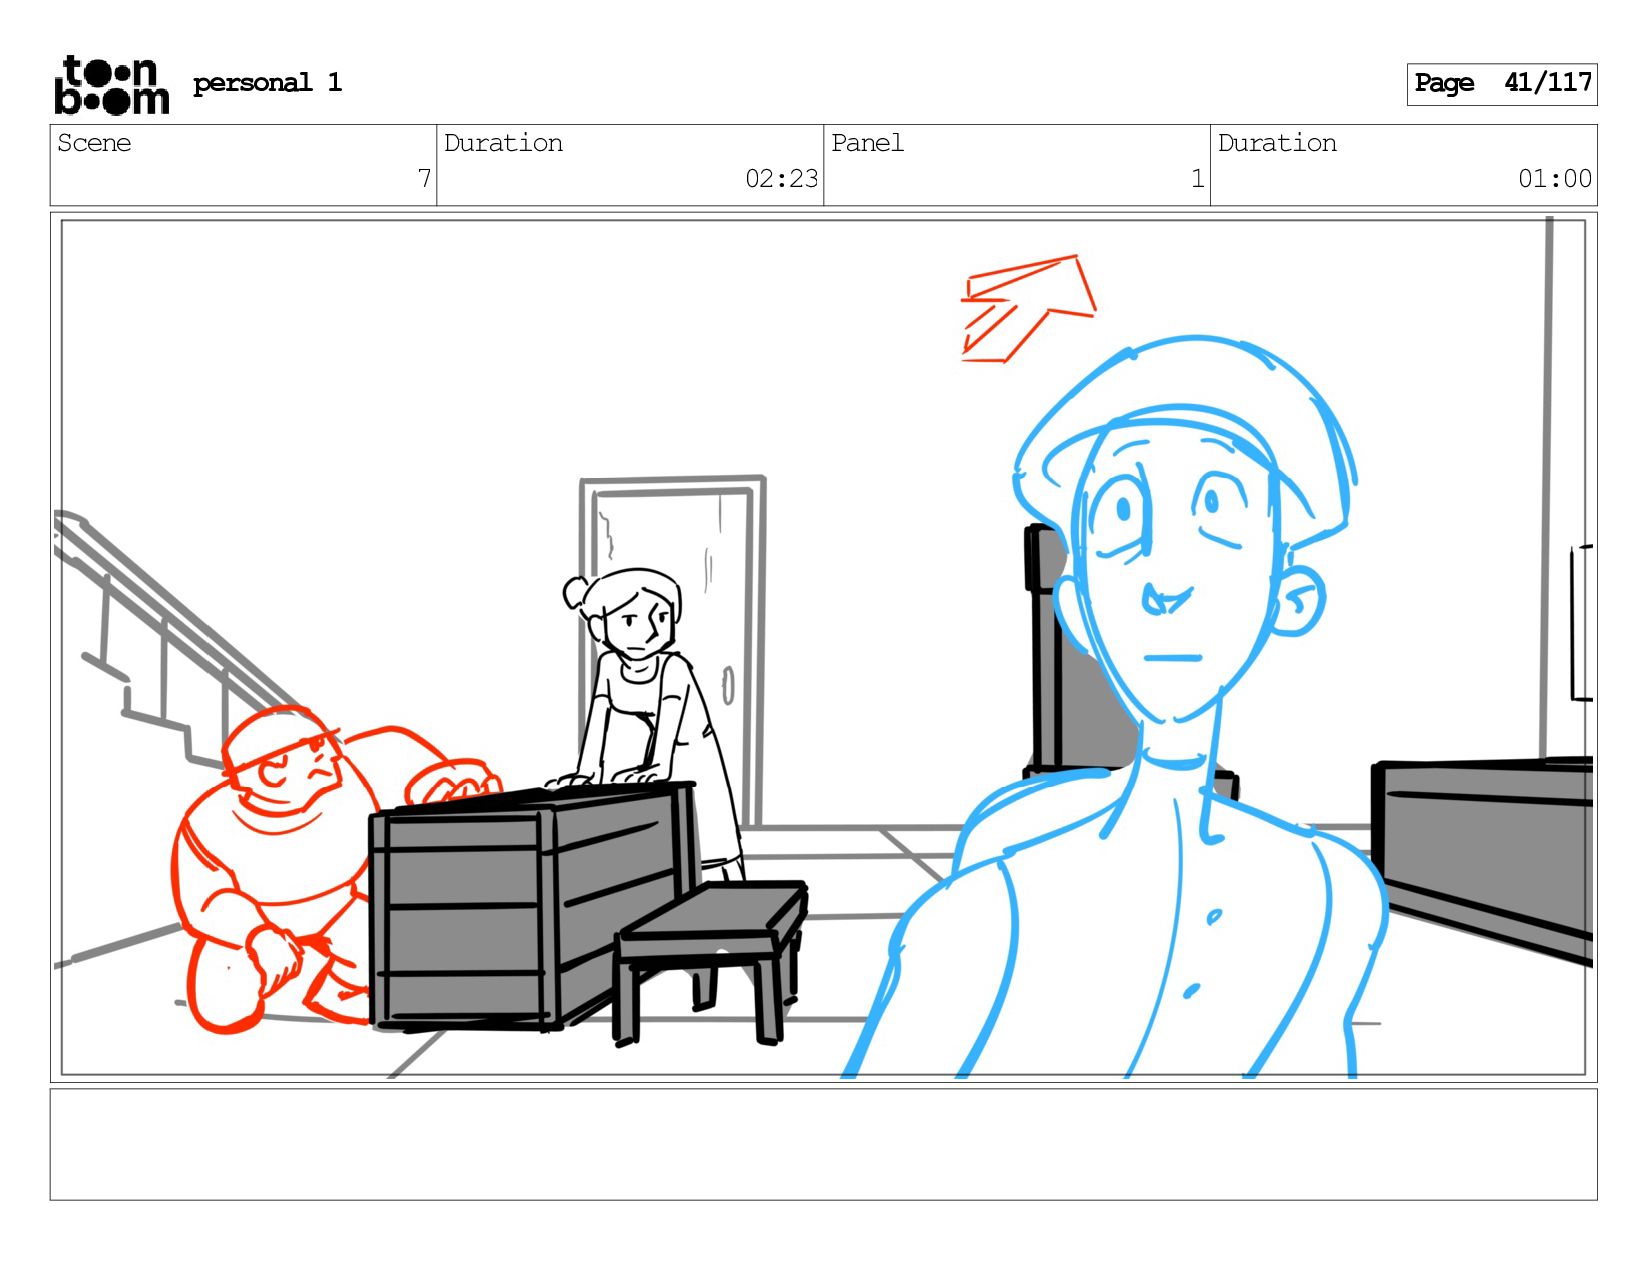Click the scene number 7
Image resolution: width=1650 pixels, height=1275 pixels.
coord(424,179)
